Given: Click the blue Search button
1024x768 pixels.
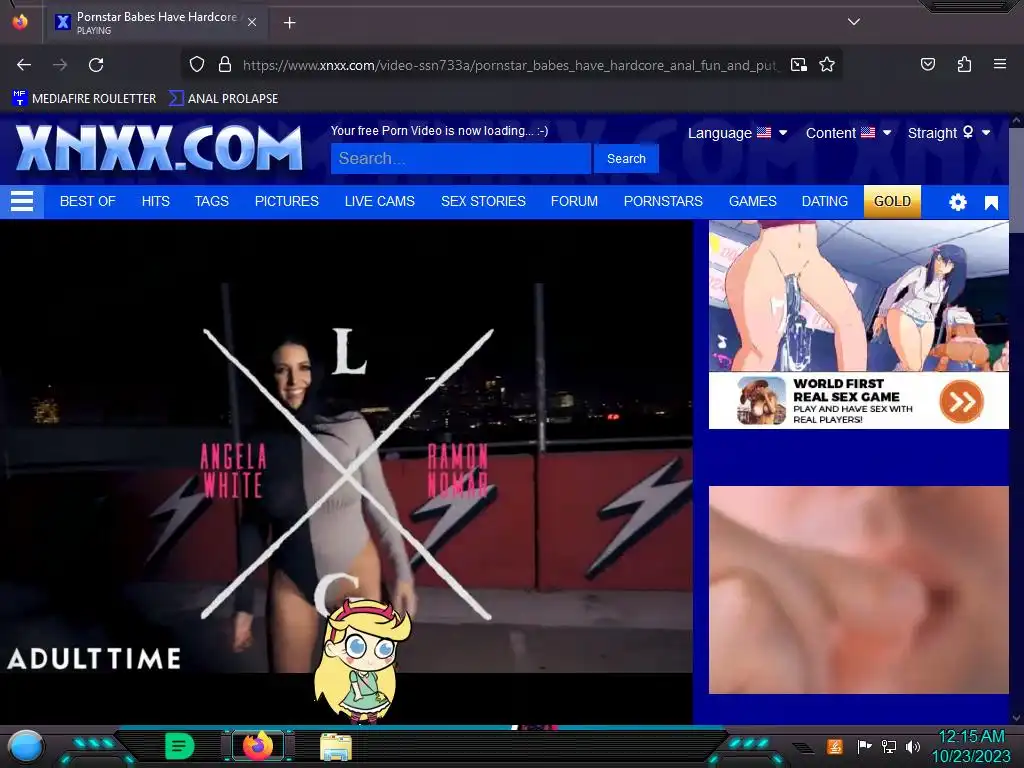Looking at the screenshot, I should [626, 159].
